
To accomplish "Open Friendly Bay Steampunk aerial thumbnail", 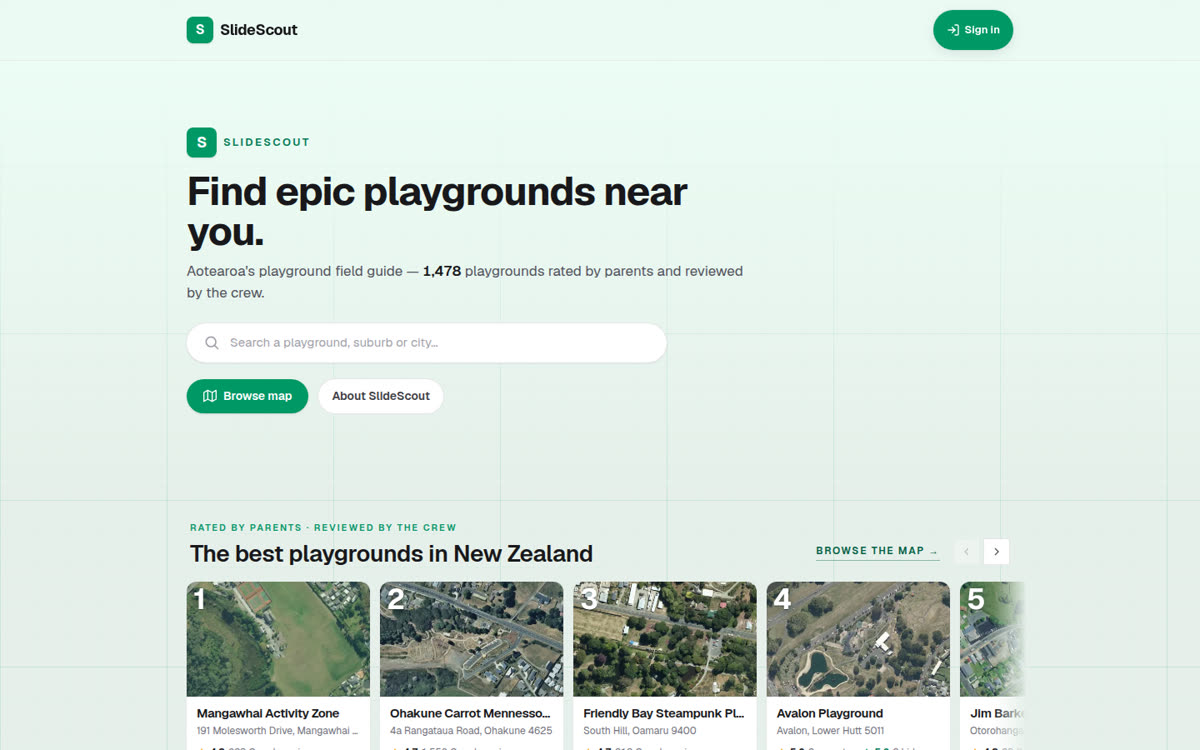I will (x=665, y=639).
